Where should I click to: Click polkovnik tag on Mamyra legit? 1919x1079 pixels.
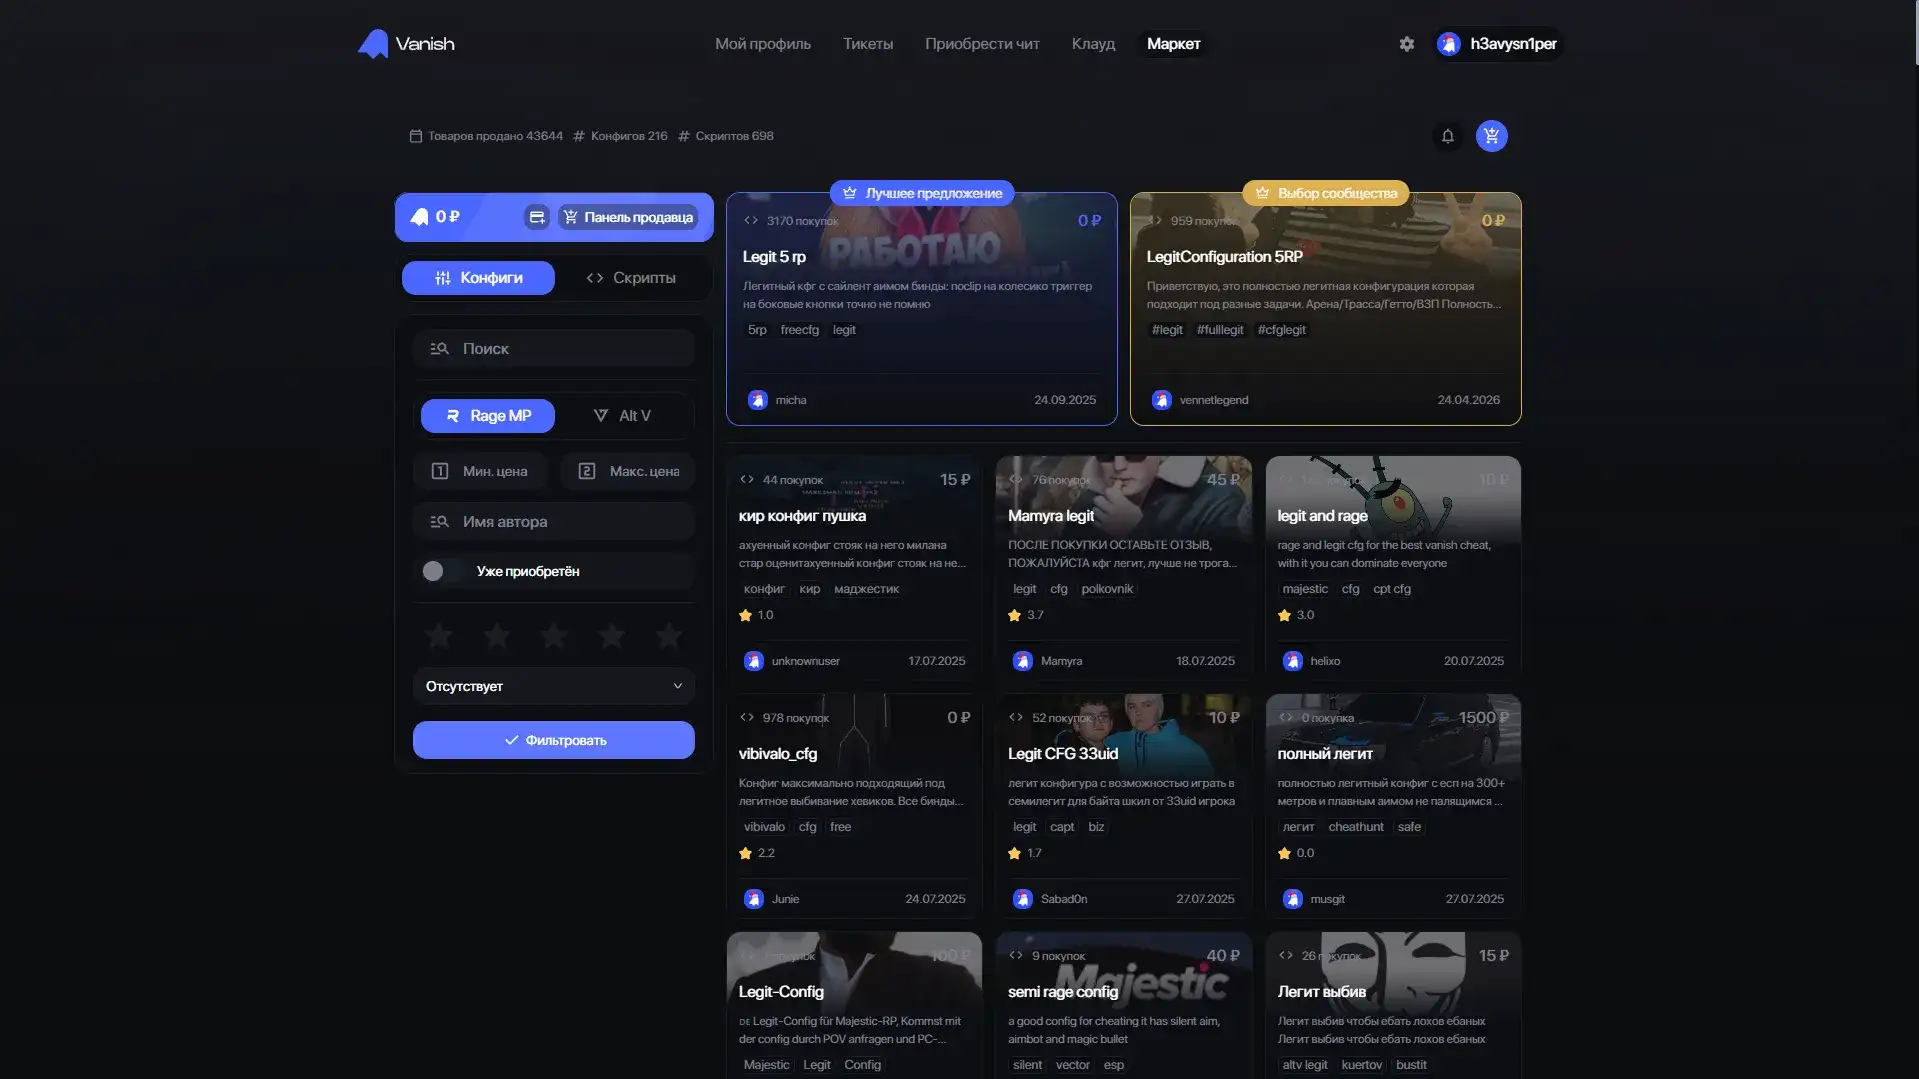(x=1107, y=589)
